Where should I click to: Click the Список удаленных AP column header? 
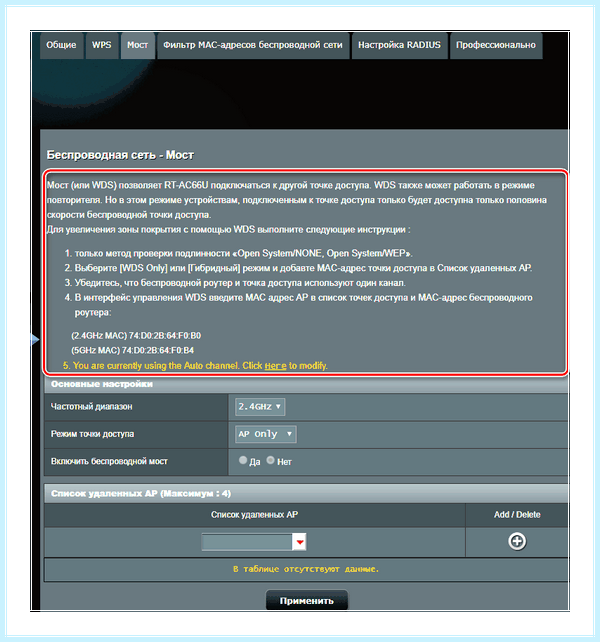click(x=254, y=515)
